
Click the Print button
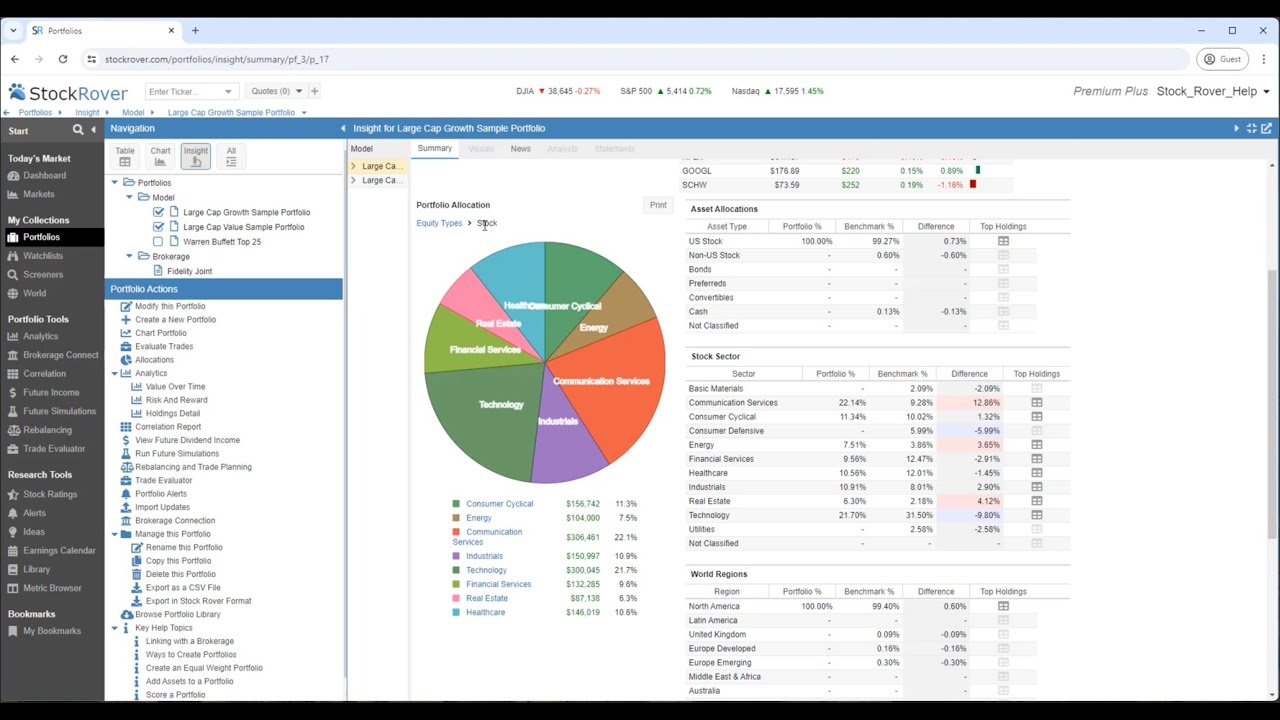[x=658, y=205]
